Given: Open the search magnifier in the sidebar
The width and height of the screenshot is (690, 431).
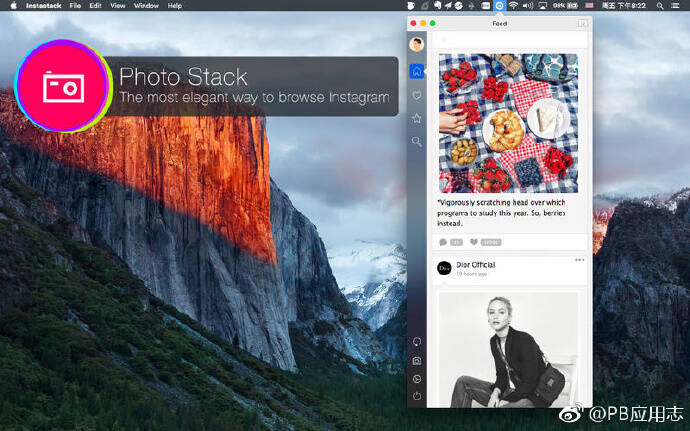Looking at the screenshot, I should pos(416,141).
